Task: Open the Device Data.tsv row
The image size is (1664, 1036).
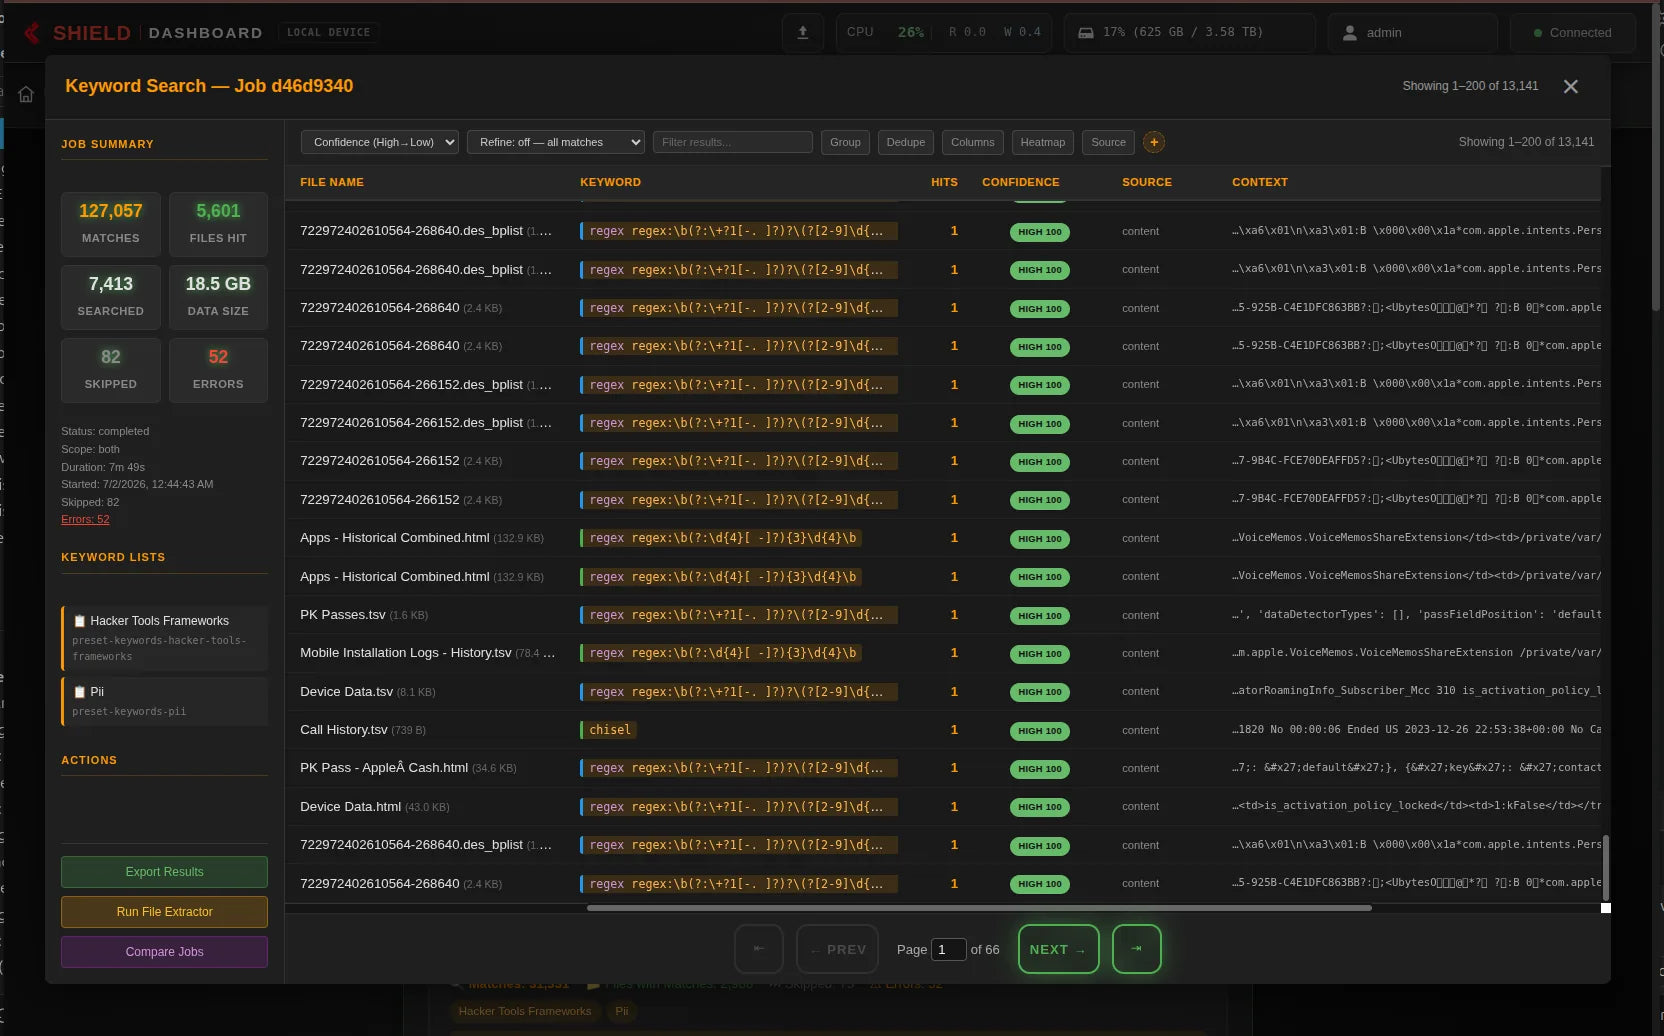Action: (942, 692)
